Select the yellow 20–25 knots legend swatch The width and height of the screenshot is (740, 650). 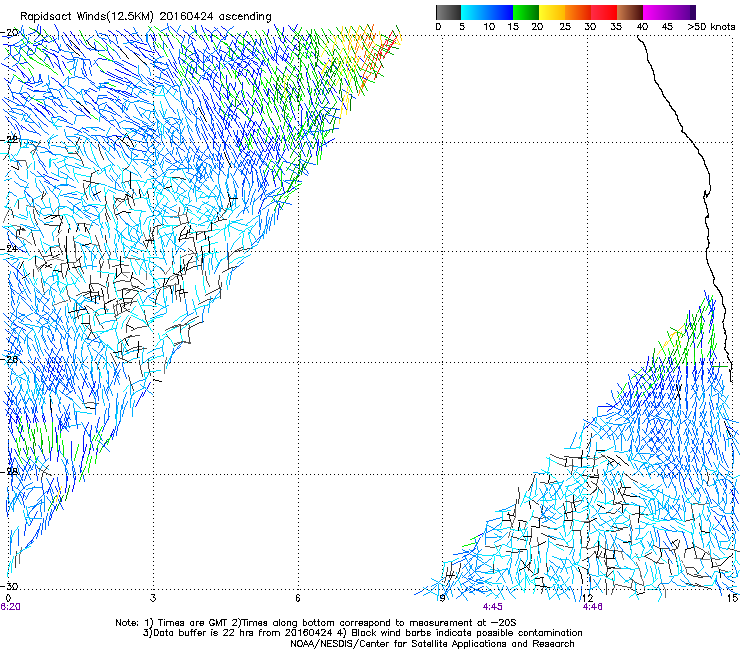pos(552,12)
